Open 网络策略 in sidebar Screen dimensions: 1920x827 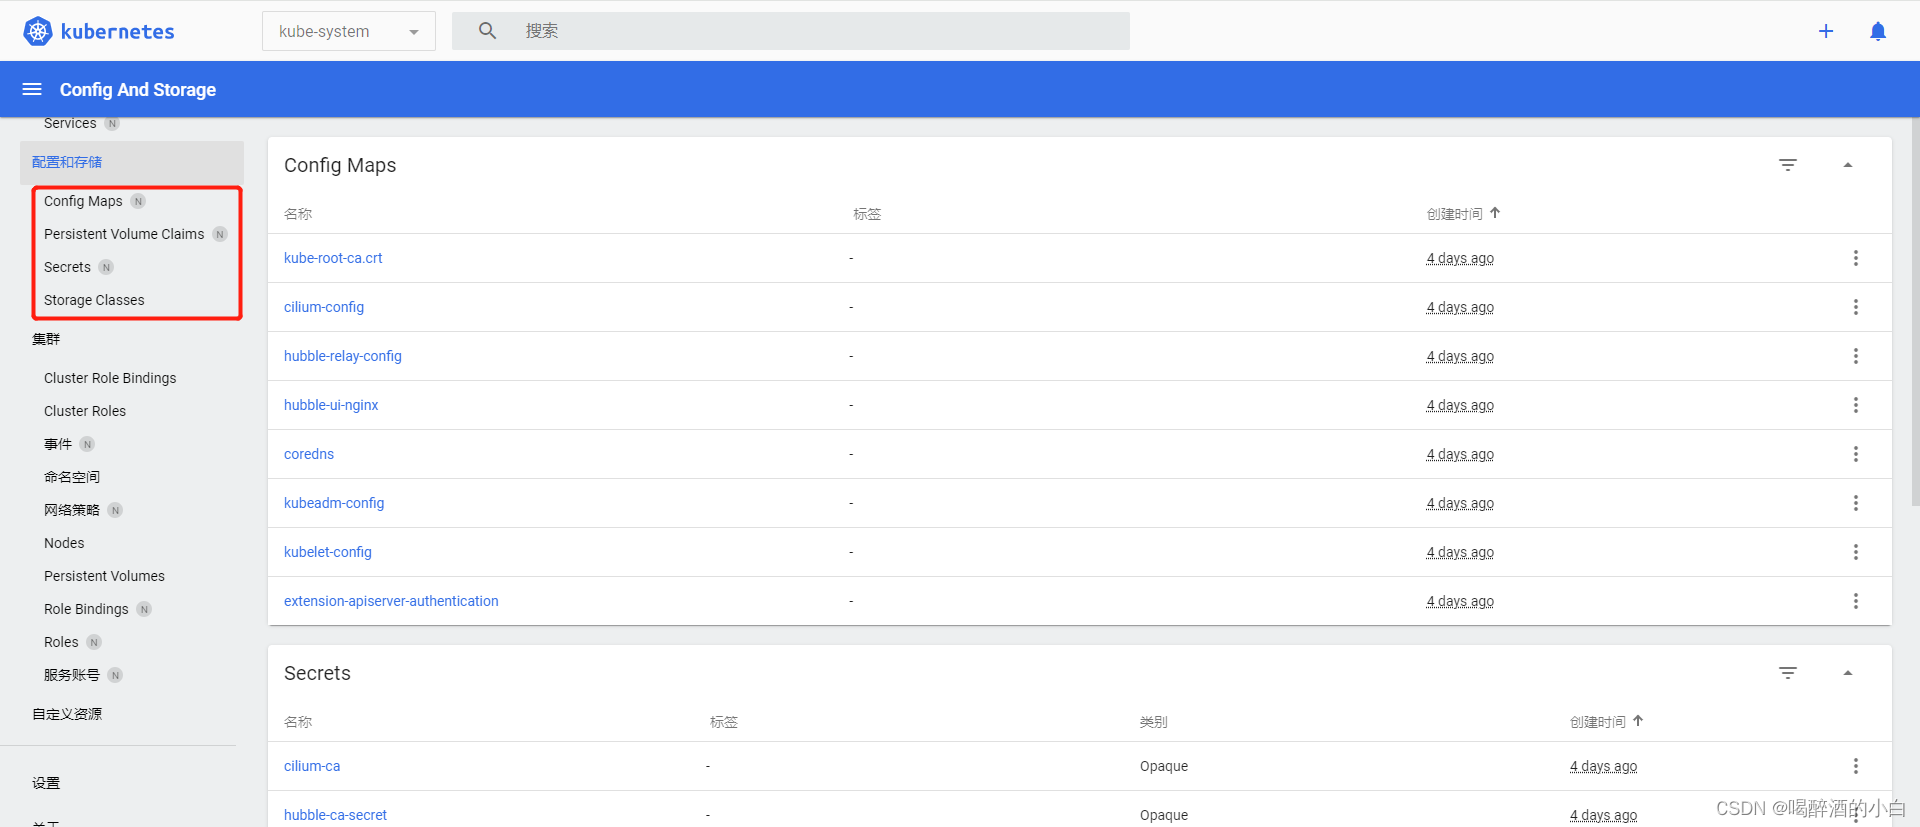point(72,510)
